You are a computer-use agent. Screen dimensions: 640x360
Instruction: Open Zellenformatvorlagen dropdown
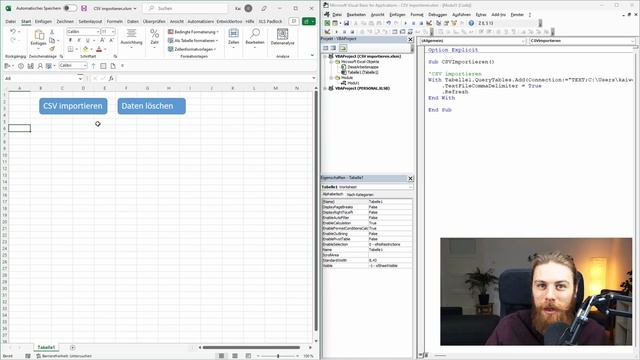coord(192,49)
